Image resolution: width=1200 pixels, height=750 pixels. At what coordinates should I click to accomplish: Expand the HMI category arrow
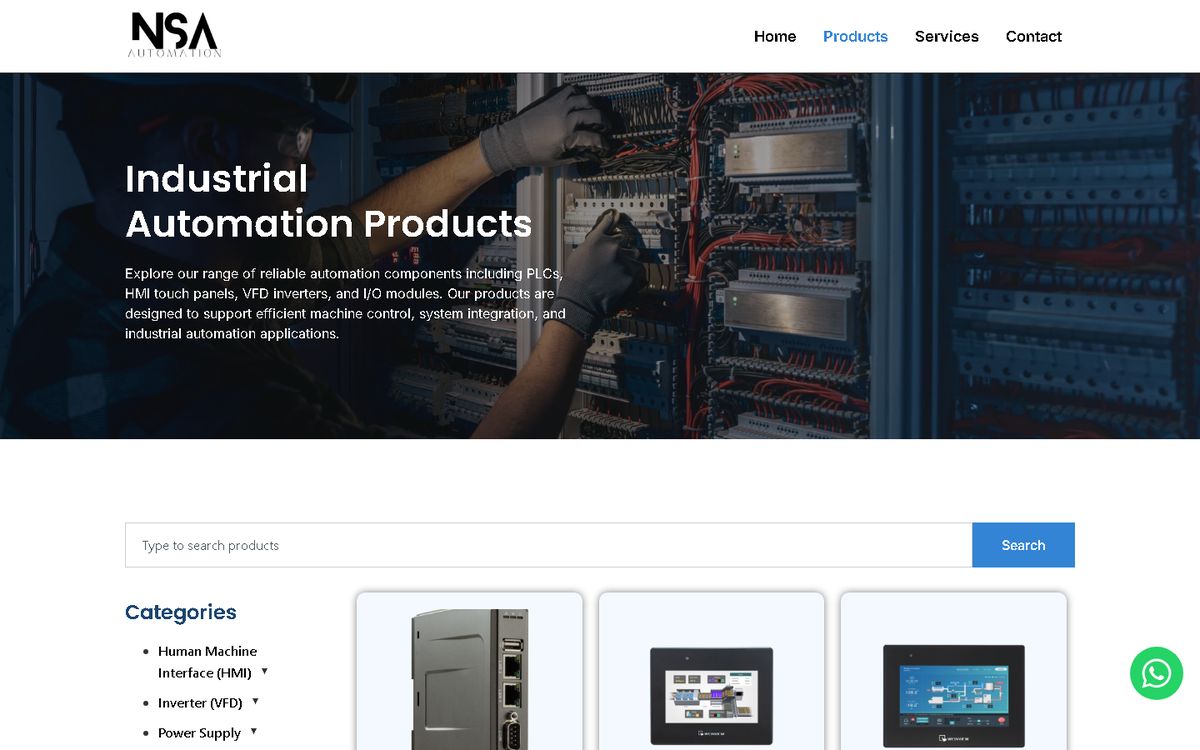(x=265, y=671)
